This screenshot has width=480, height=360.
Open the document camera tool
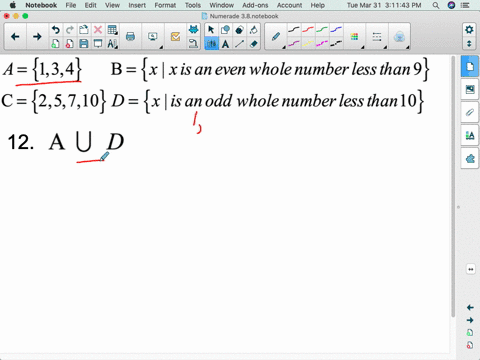click(193, 43)
